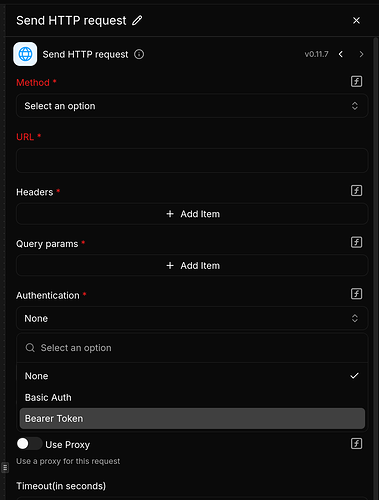Add Item under Headers
379x500 pixels.
(x=192, y=214)
